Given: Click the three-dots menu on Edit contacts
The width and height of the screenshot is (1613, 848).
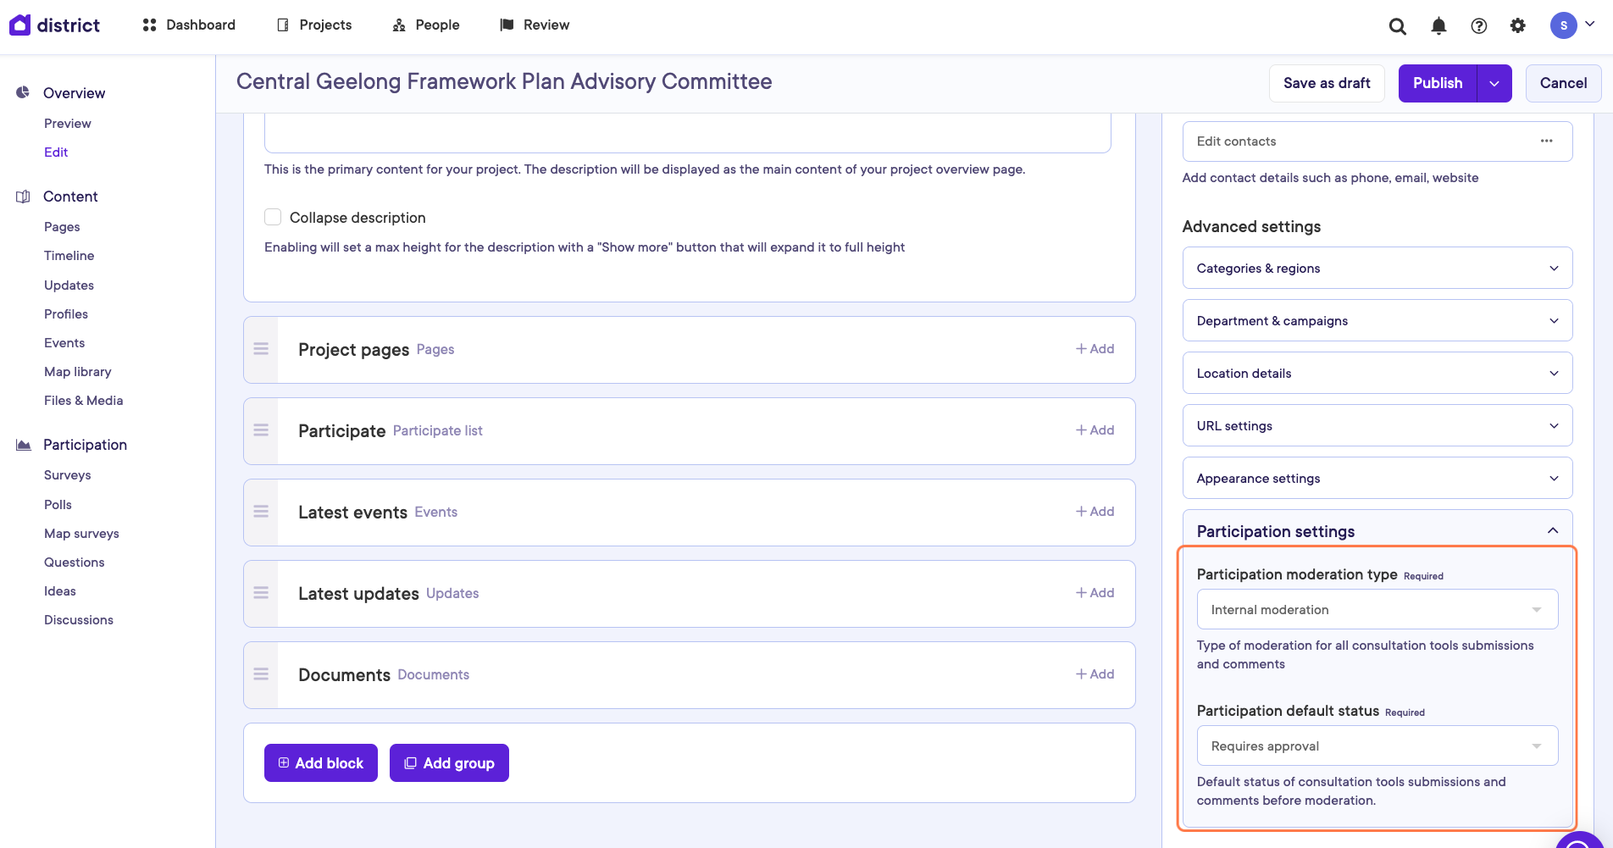Looking at the screenshot, I should (x=1546, y=141).
